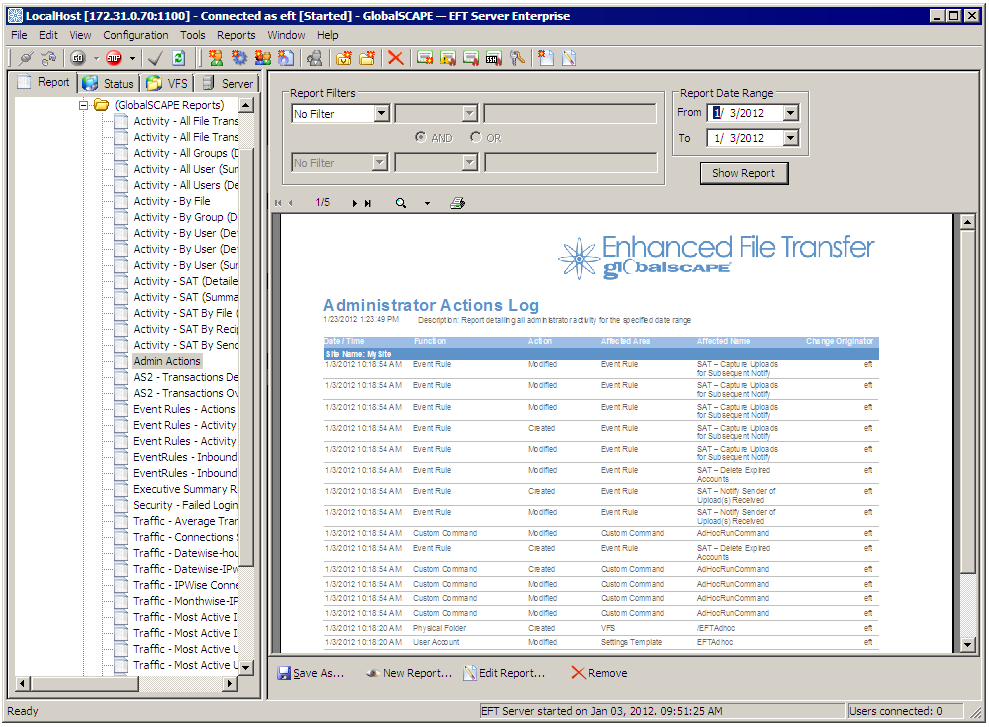Switch to the Report tab
Viewport: 989px width, 727px height.
(44, 82)
